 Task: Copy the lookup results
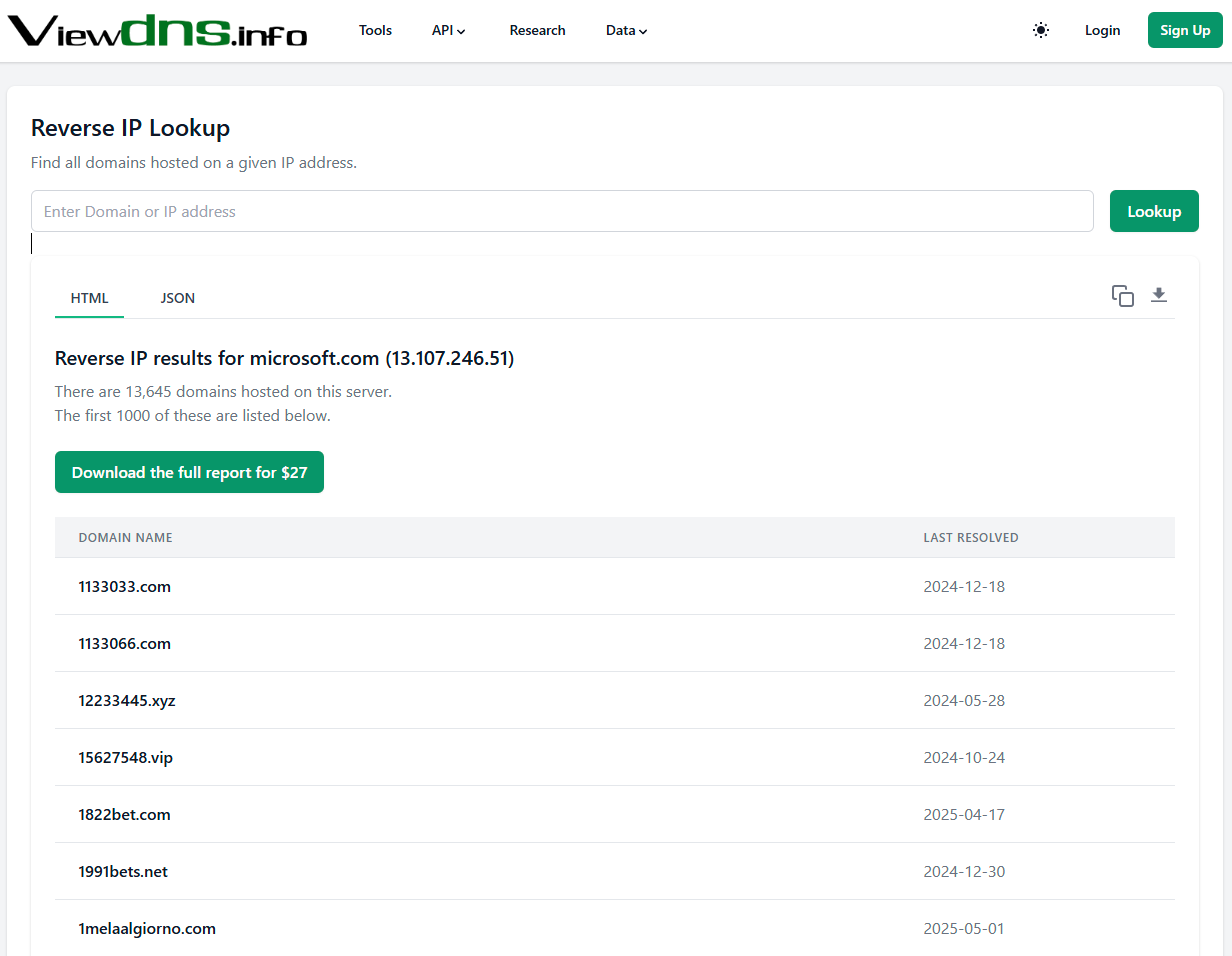(x=1122, y=295)
